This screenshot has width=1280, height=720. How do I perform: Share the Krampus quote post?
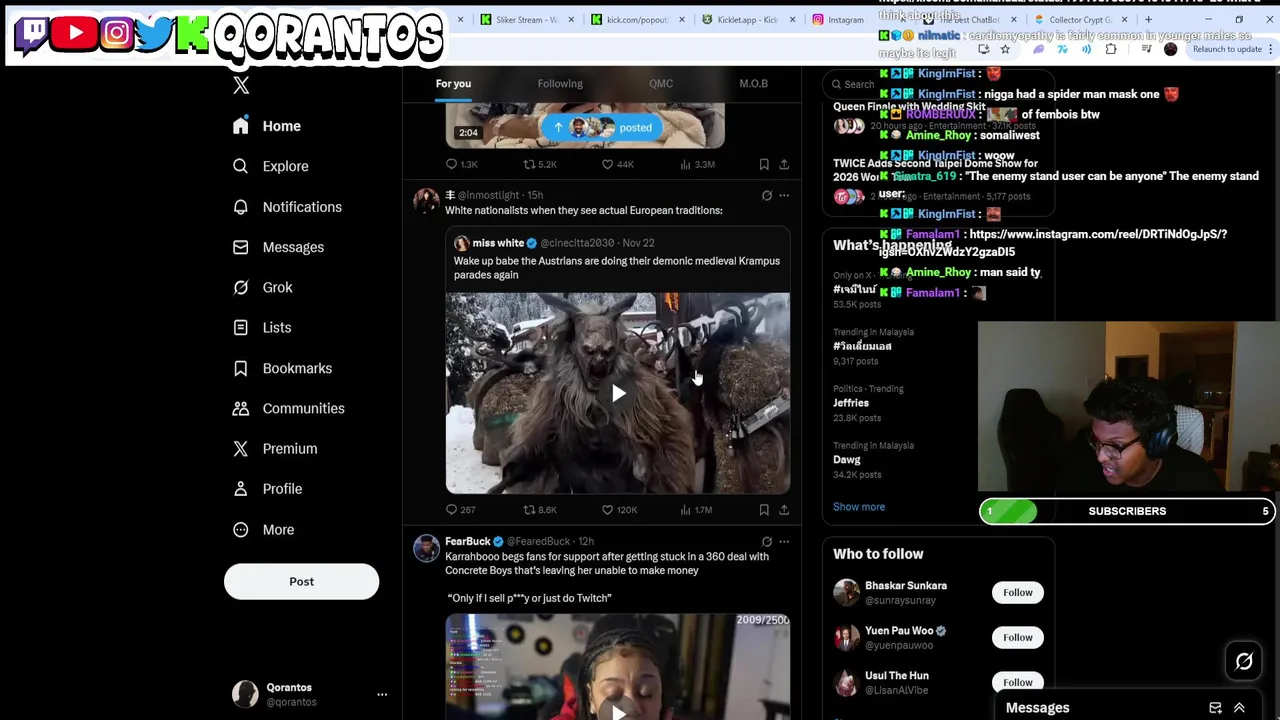784,510
